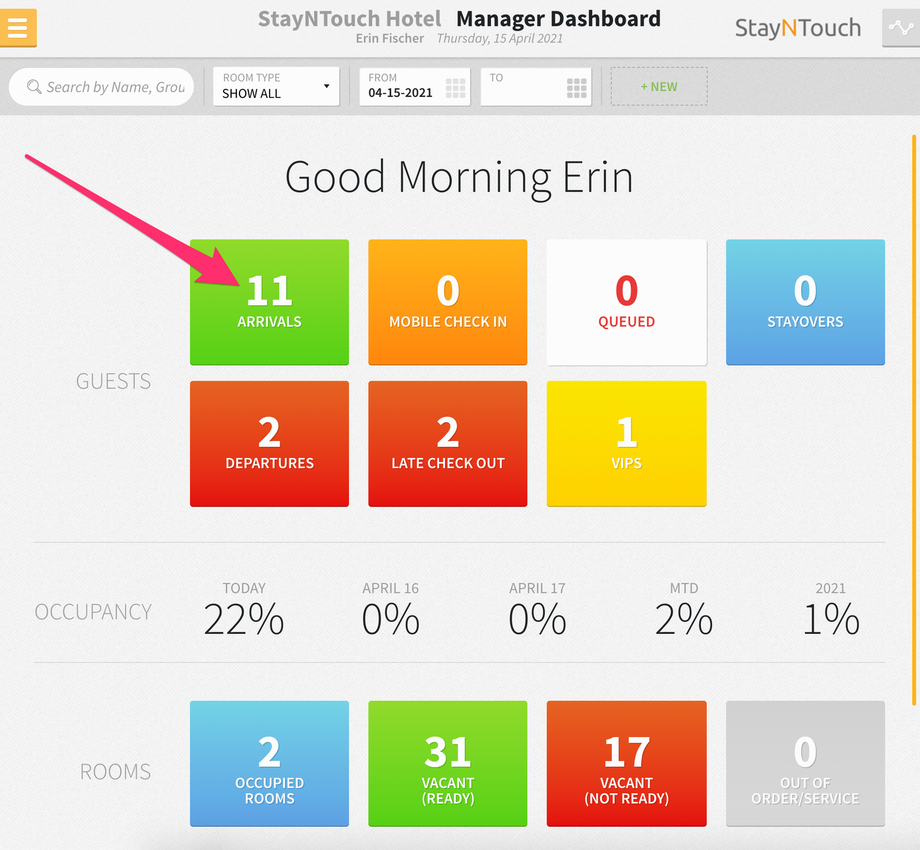
Task: Open the Mobile Check In tile
Action: (448, 302)
